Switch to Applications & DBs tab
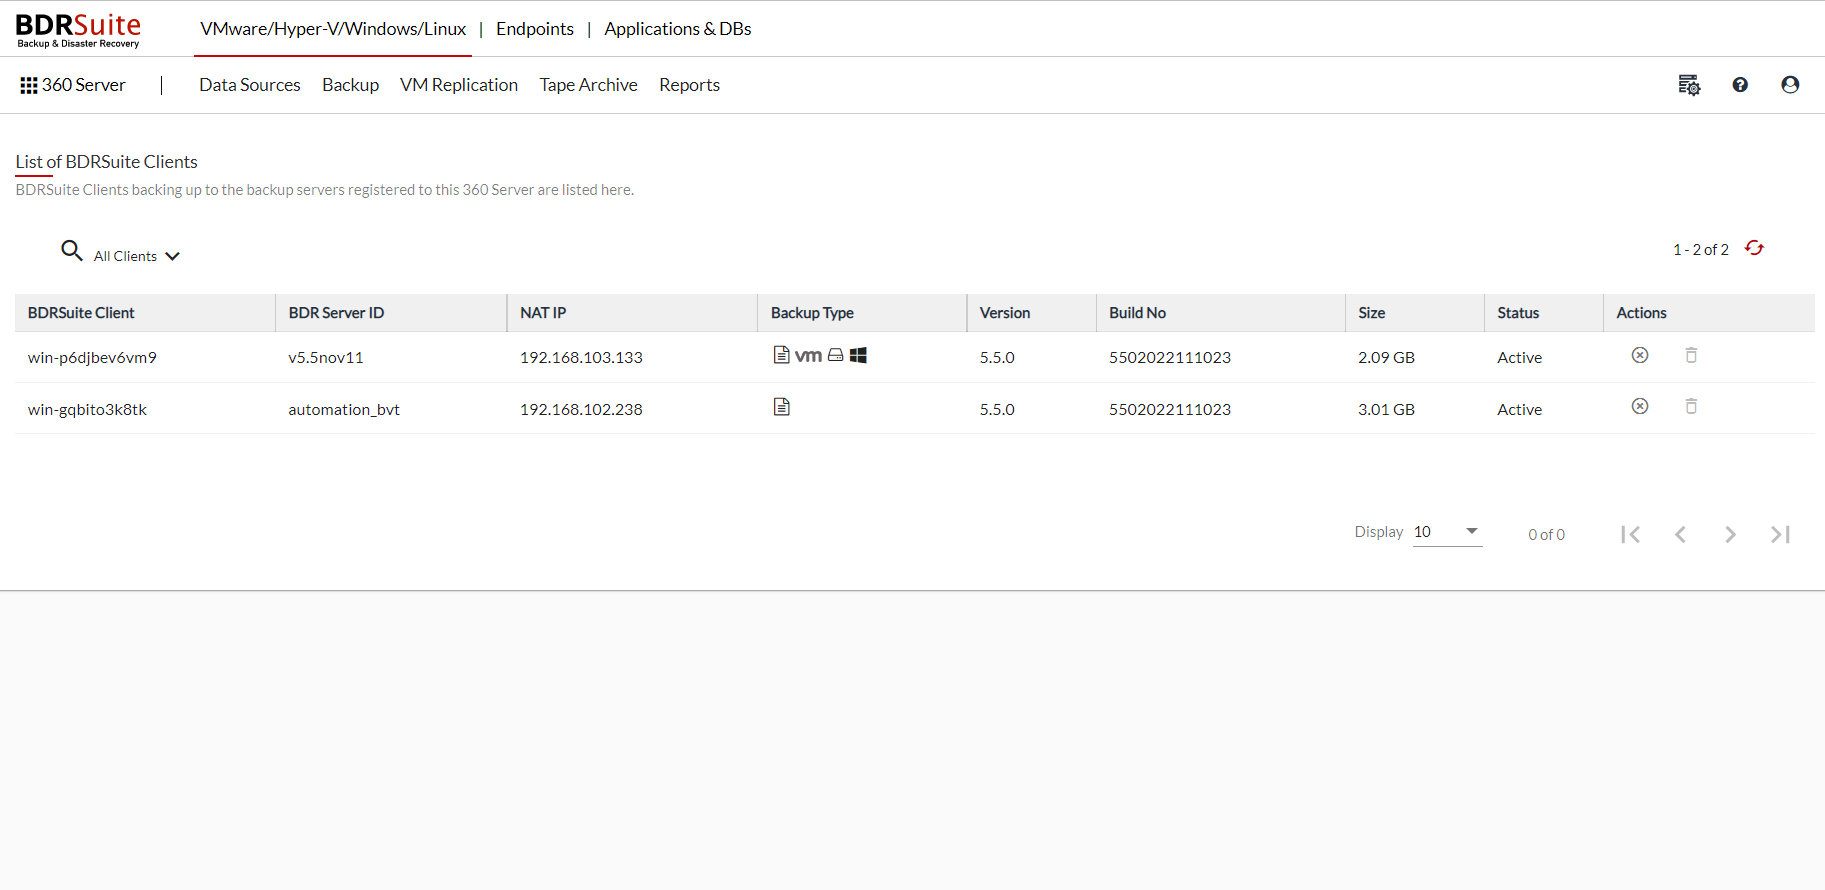The width and height of the screenshot is (1825, 890). [x=678, y=29]
